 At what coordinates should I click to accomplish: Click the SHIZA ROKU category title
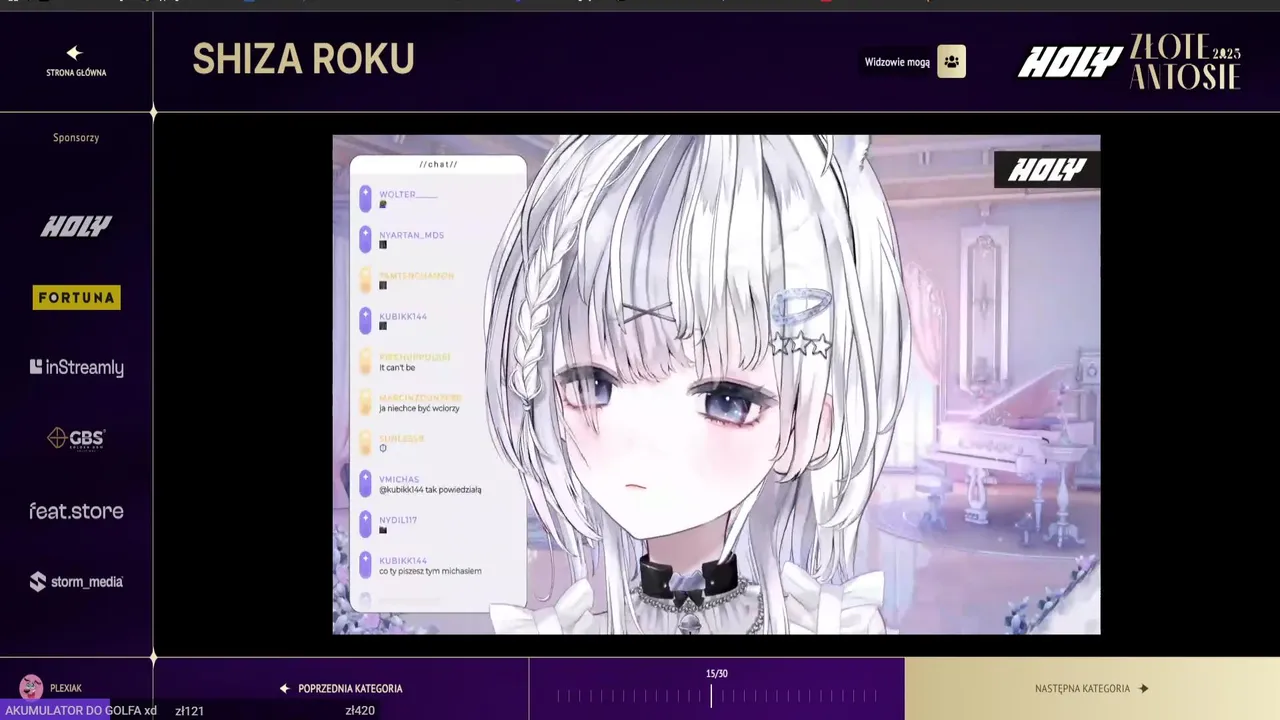click(x=303, y=60)
